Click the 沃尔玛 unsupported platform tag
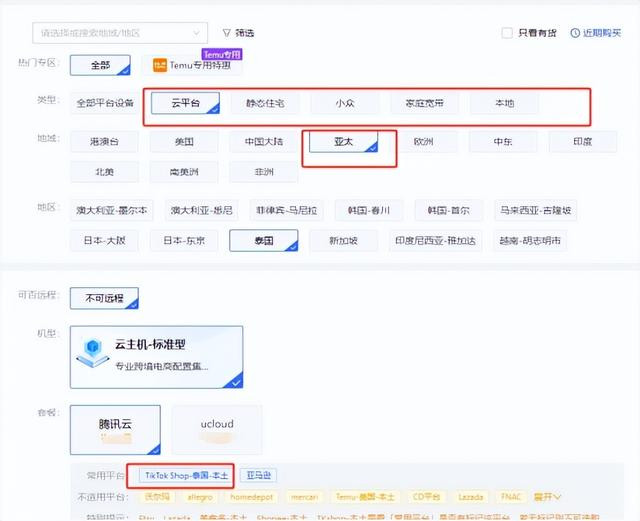The height and width of the screenshot is (521, 640). [158, 497]
